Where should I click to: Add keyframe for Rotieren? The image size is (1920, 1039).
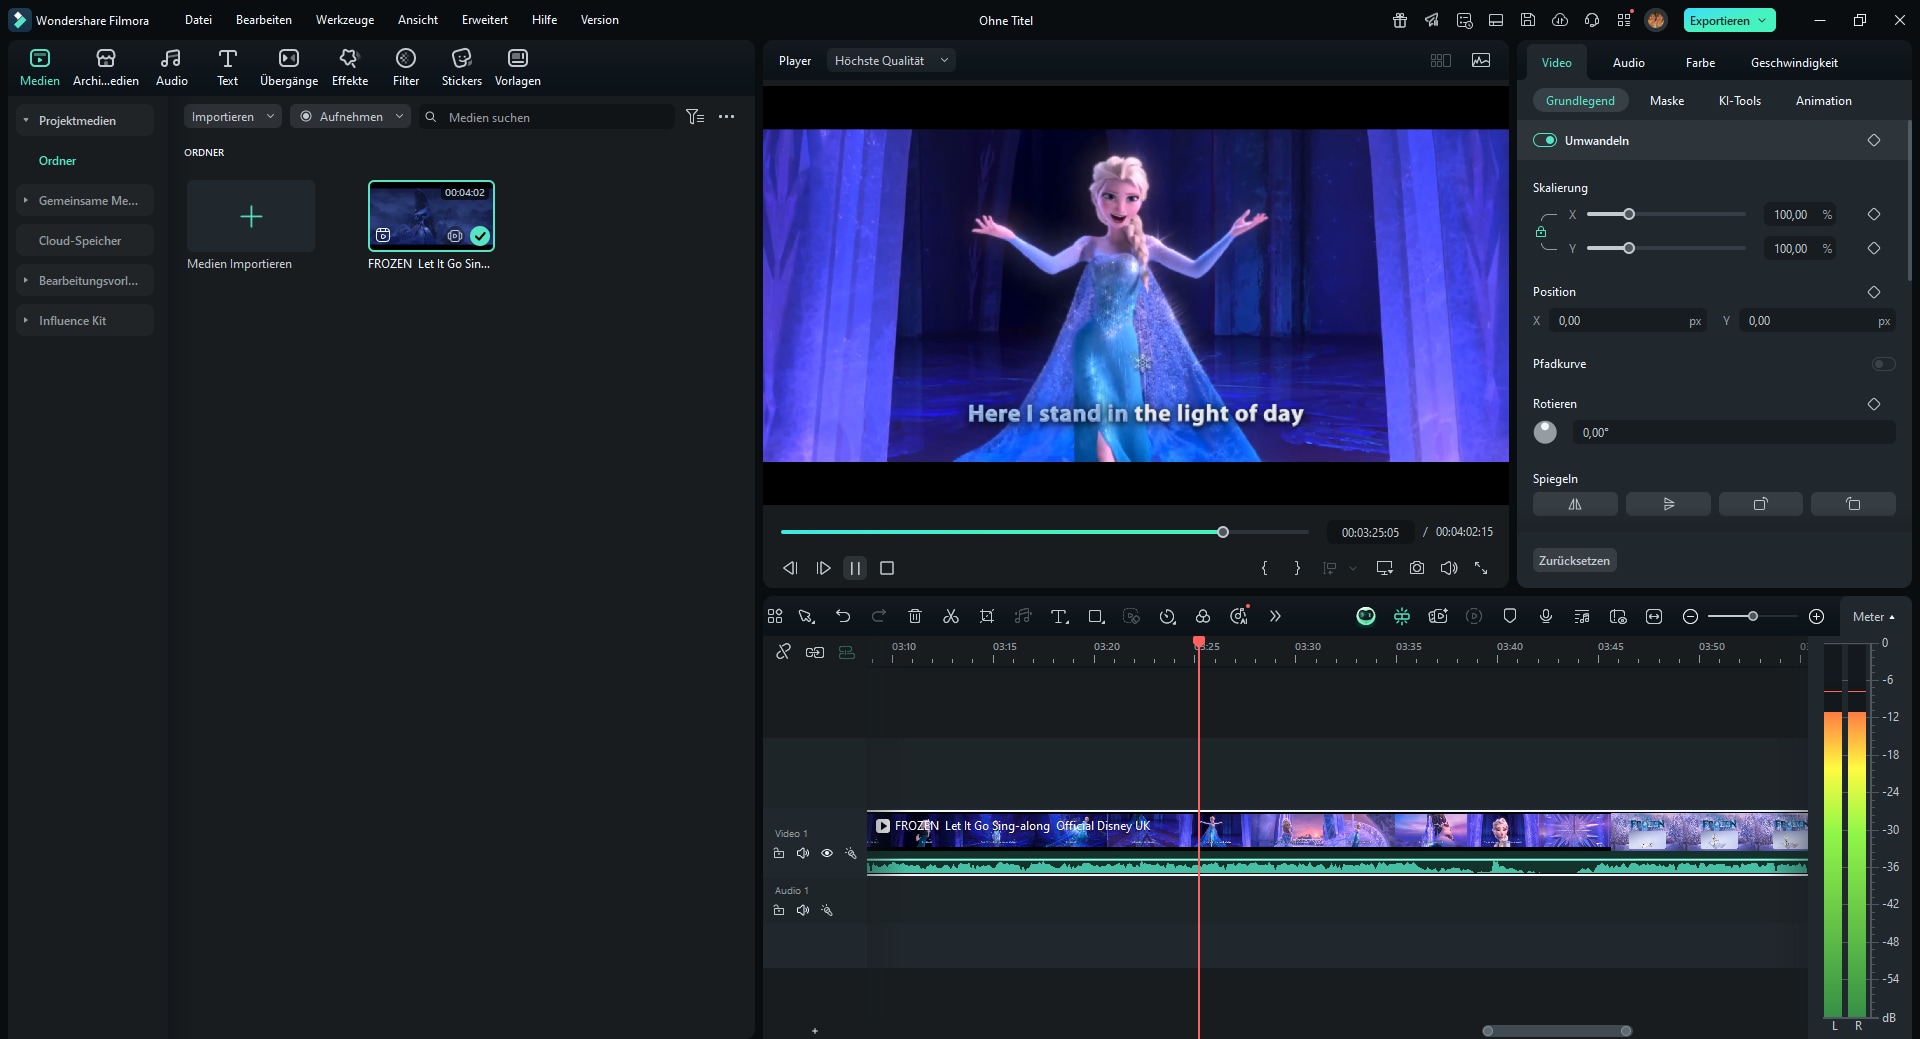click(x=1874, y=404)
